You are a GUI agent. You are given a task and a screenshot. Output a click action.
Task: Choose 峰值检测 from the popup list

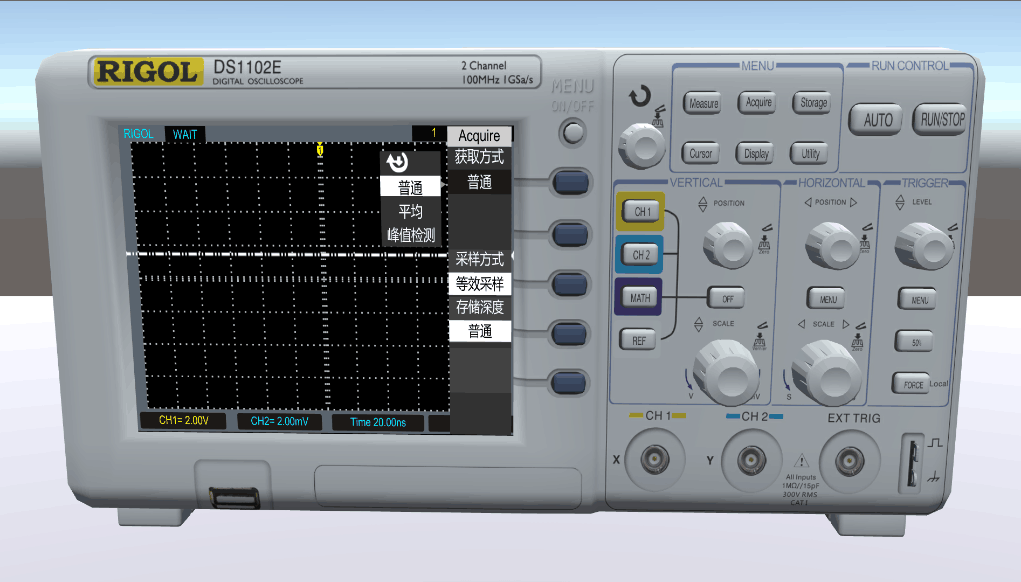pos(411,235)
